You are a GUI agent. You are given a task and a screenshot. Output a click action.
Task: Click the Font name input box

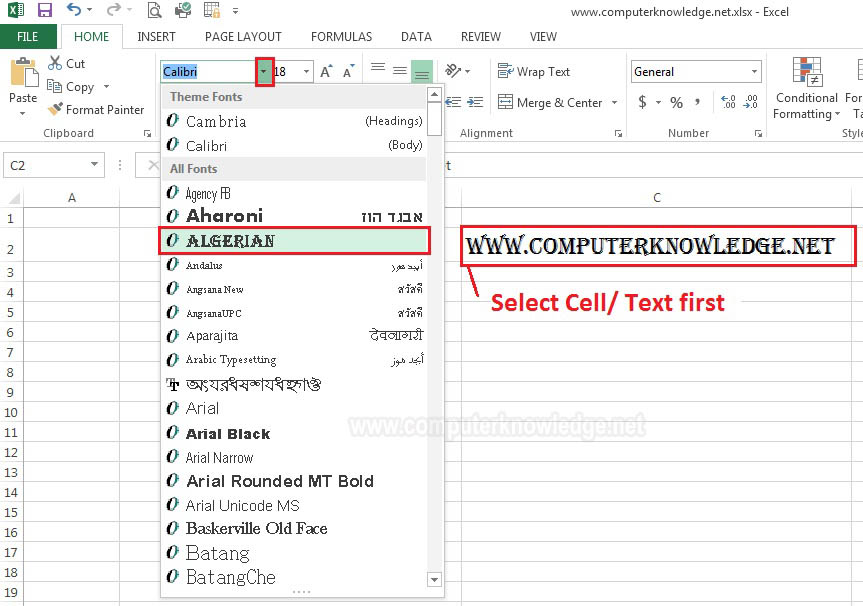[208, 72]
